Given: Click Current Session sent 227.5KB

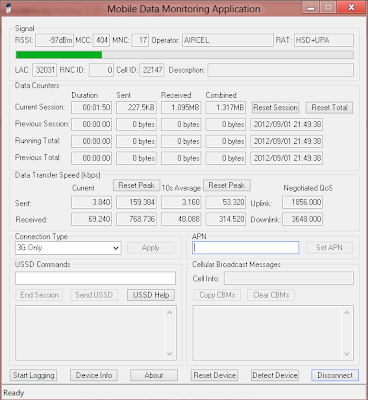Looking at the screenshot, I should [x=136, y=108].
